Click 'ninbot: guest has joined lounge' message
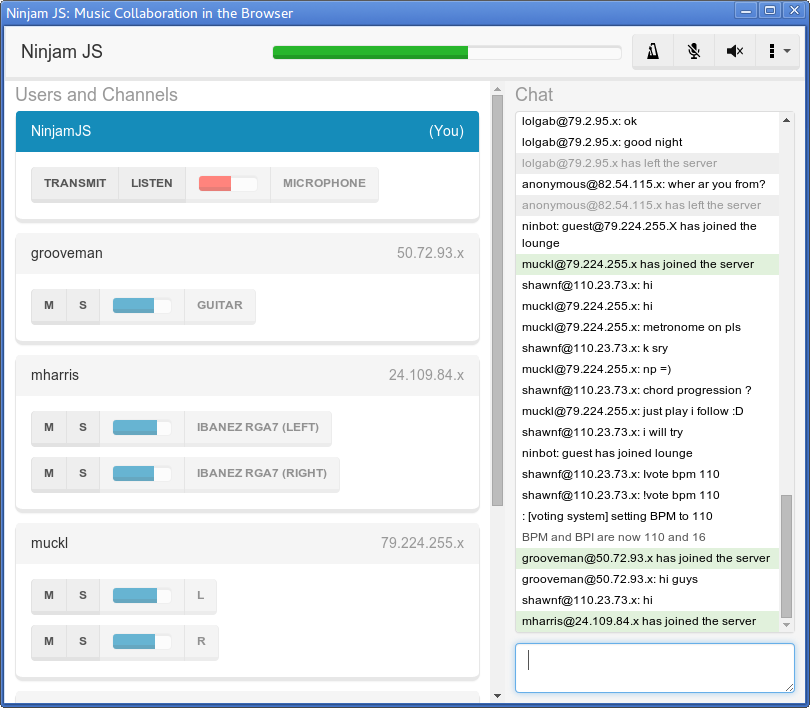810x708 pixels. click(647, 453)
